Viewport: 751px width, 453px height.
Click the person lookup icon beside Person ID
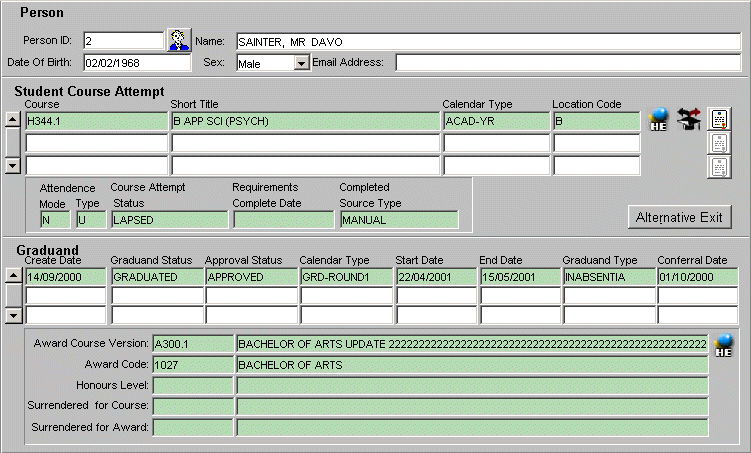click(x=179, y=41)
